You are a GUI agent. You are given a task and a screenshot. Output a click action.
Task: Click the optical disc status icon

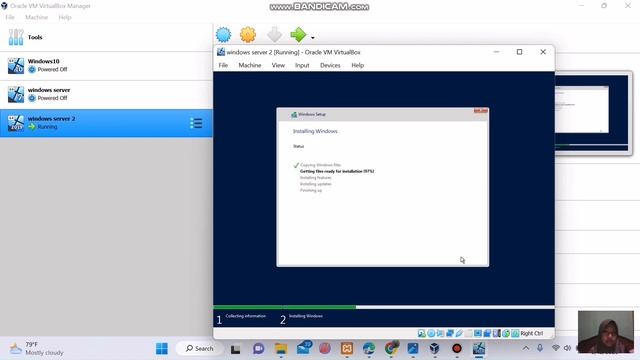pyautogui.click(x=431, y=333)
